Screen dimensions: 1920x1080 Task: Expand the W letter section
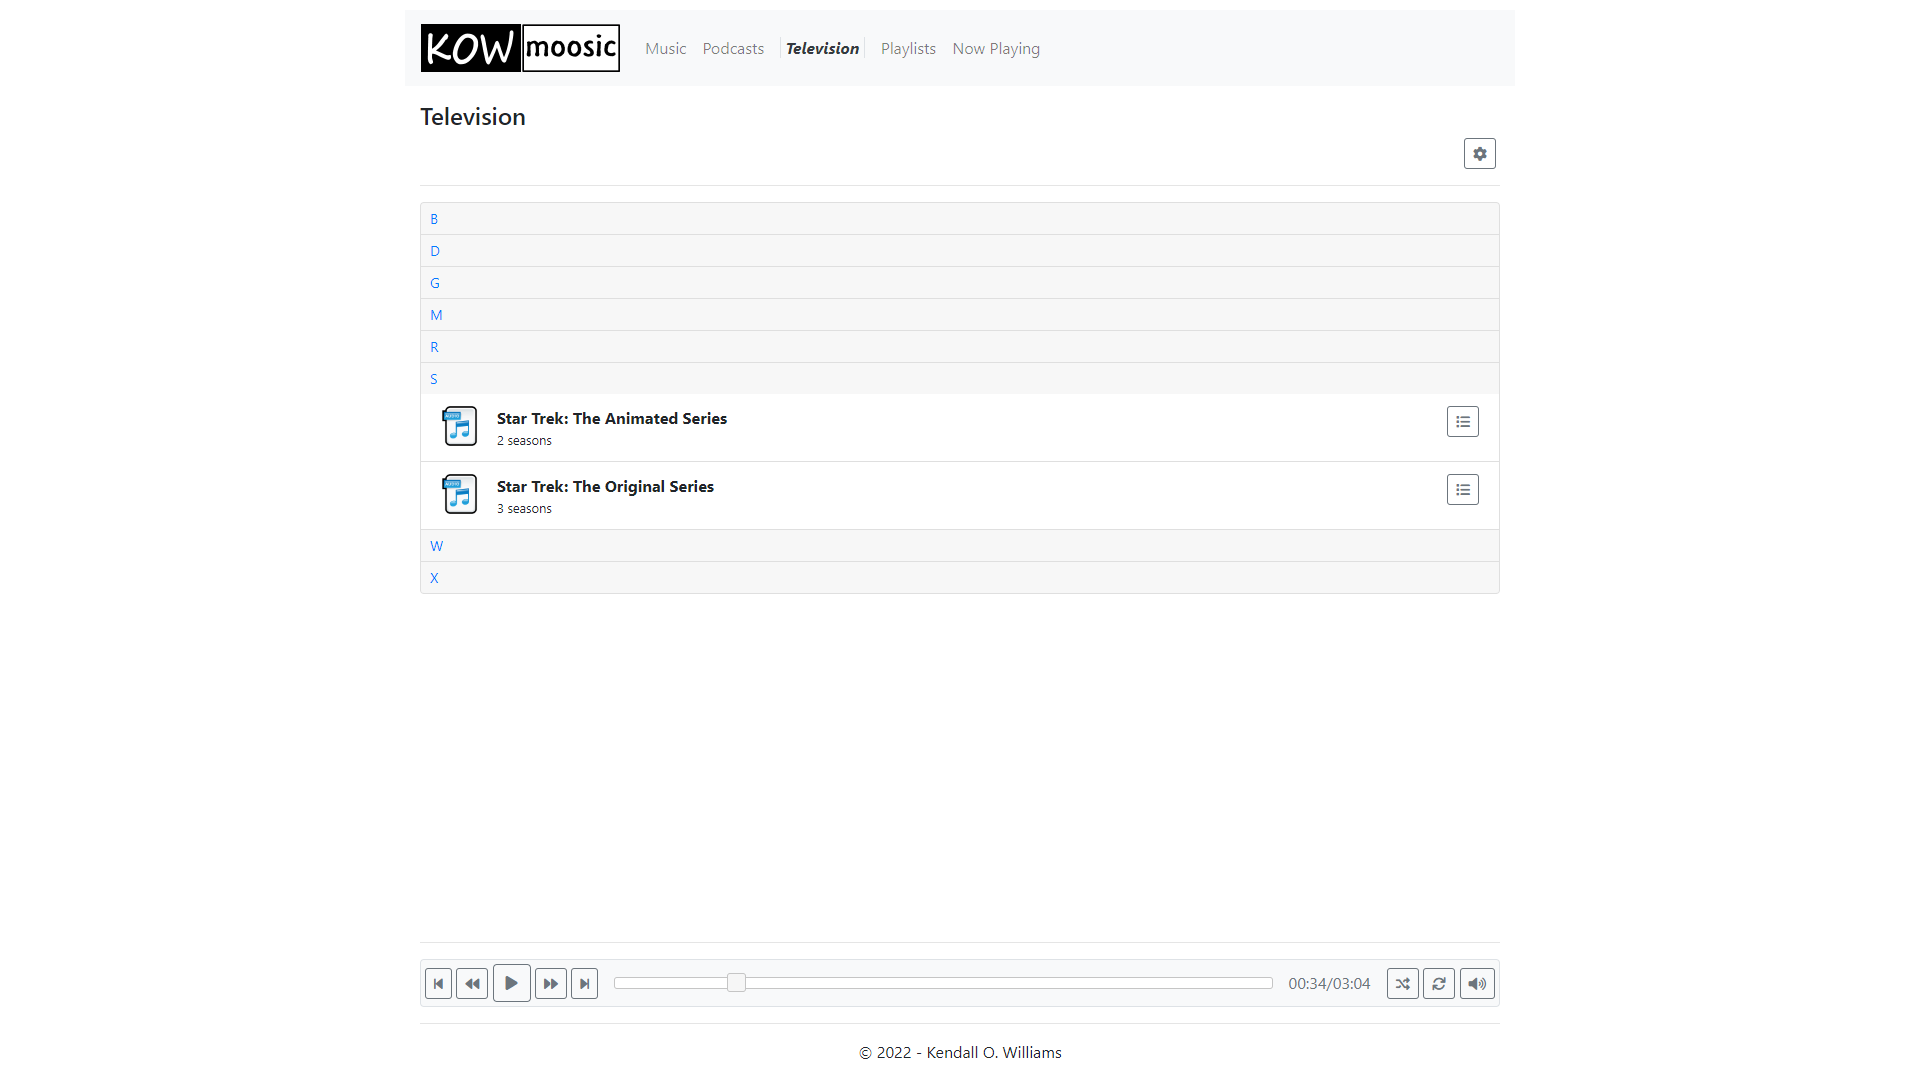coord(436,546)
